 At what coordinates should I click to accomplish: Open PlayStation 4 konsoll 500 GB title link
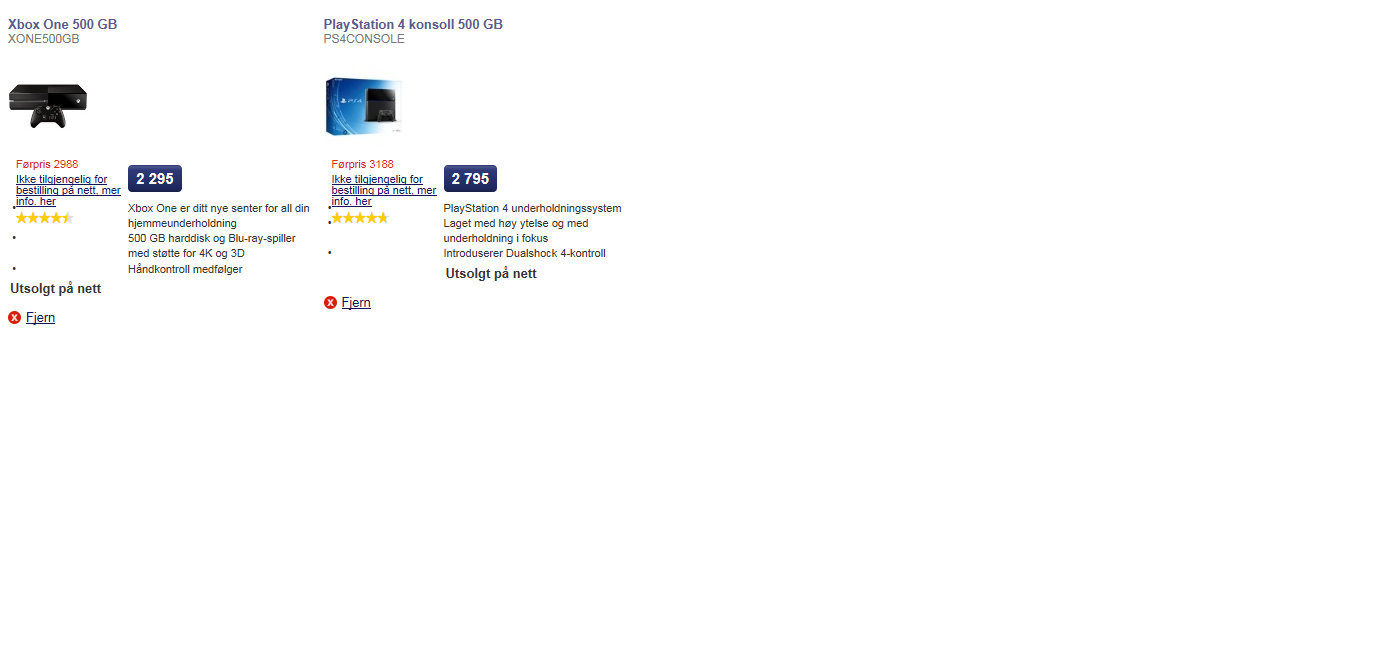(x=413, y=24)
